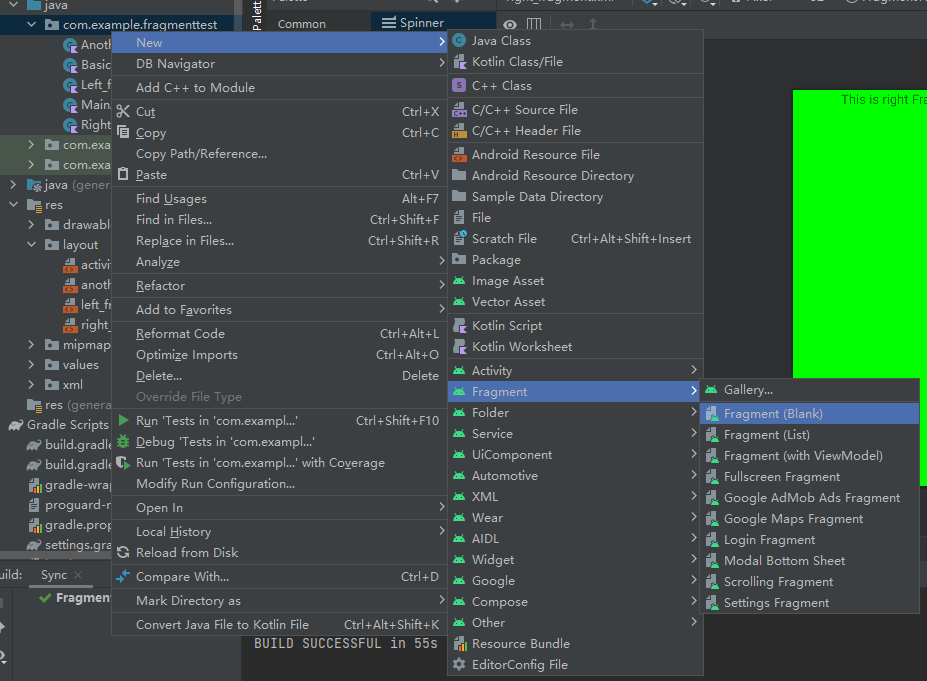Open the Activity submenu arrow

(693, 370)
